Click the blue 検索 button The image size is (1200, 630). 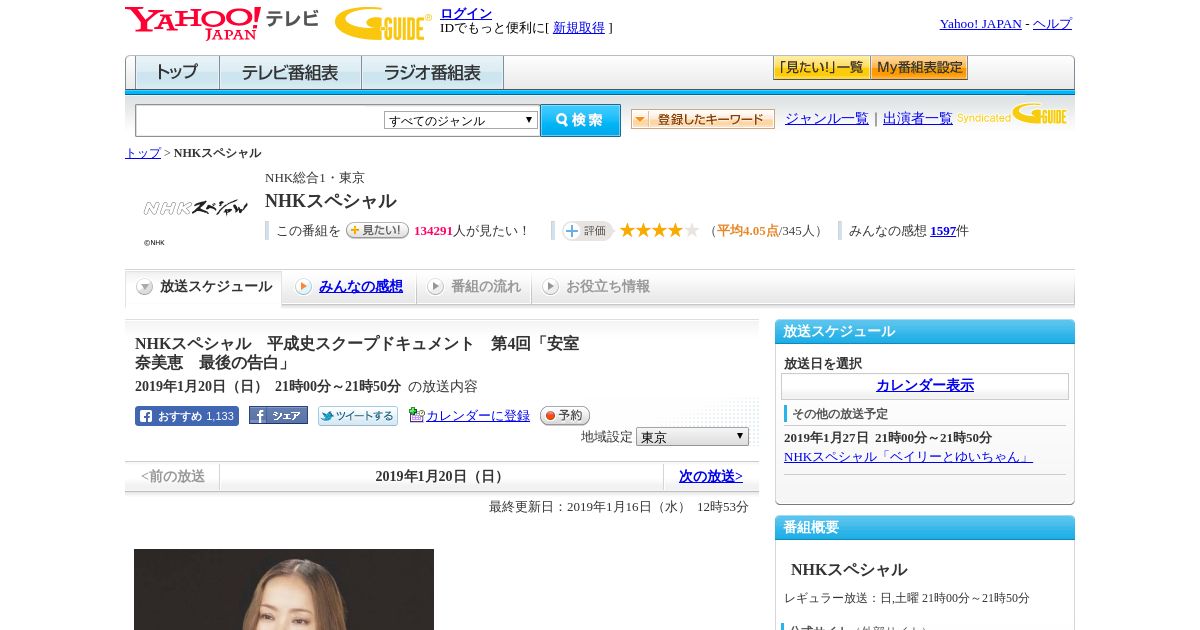pos(580,120)
